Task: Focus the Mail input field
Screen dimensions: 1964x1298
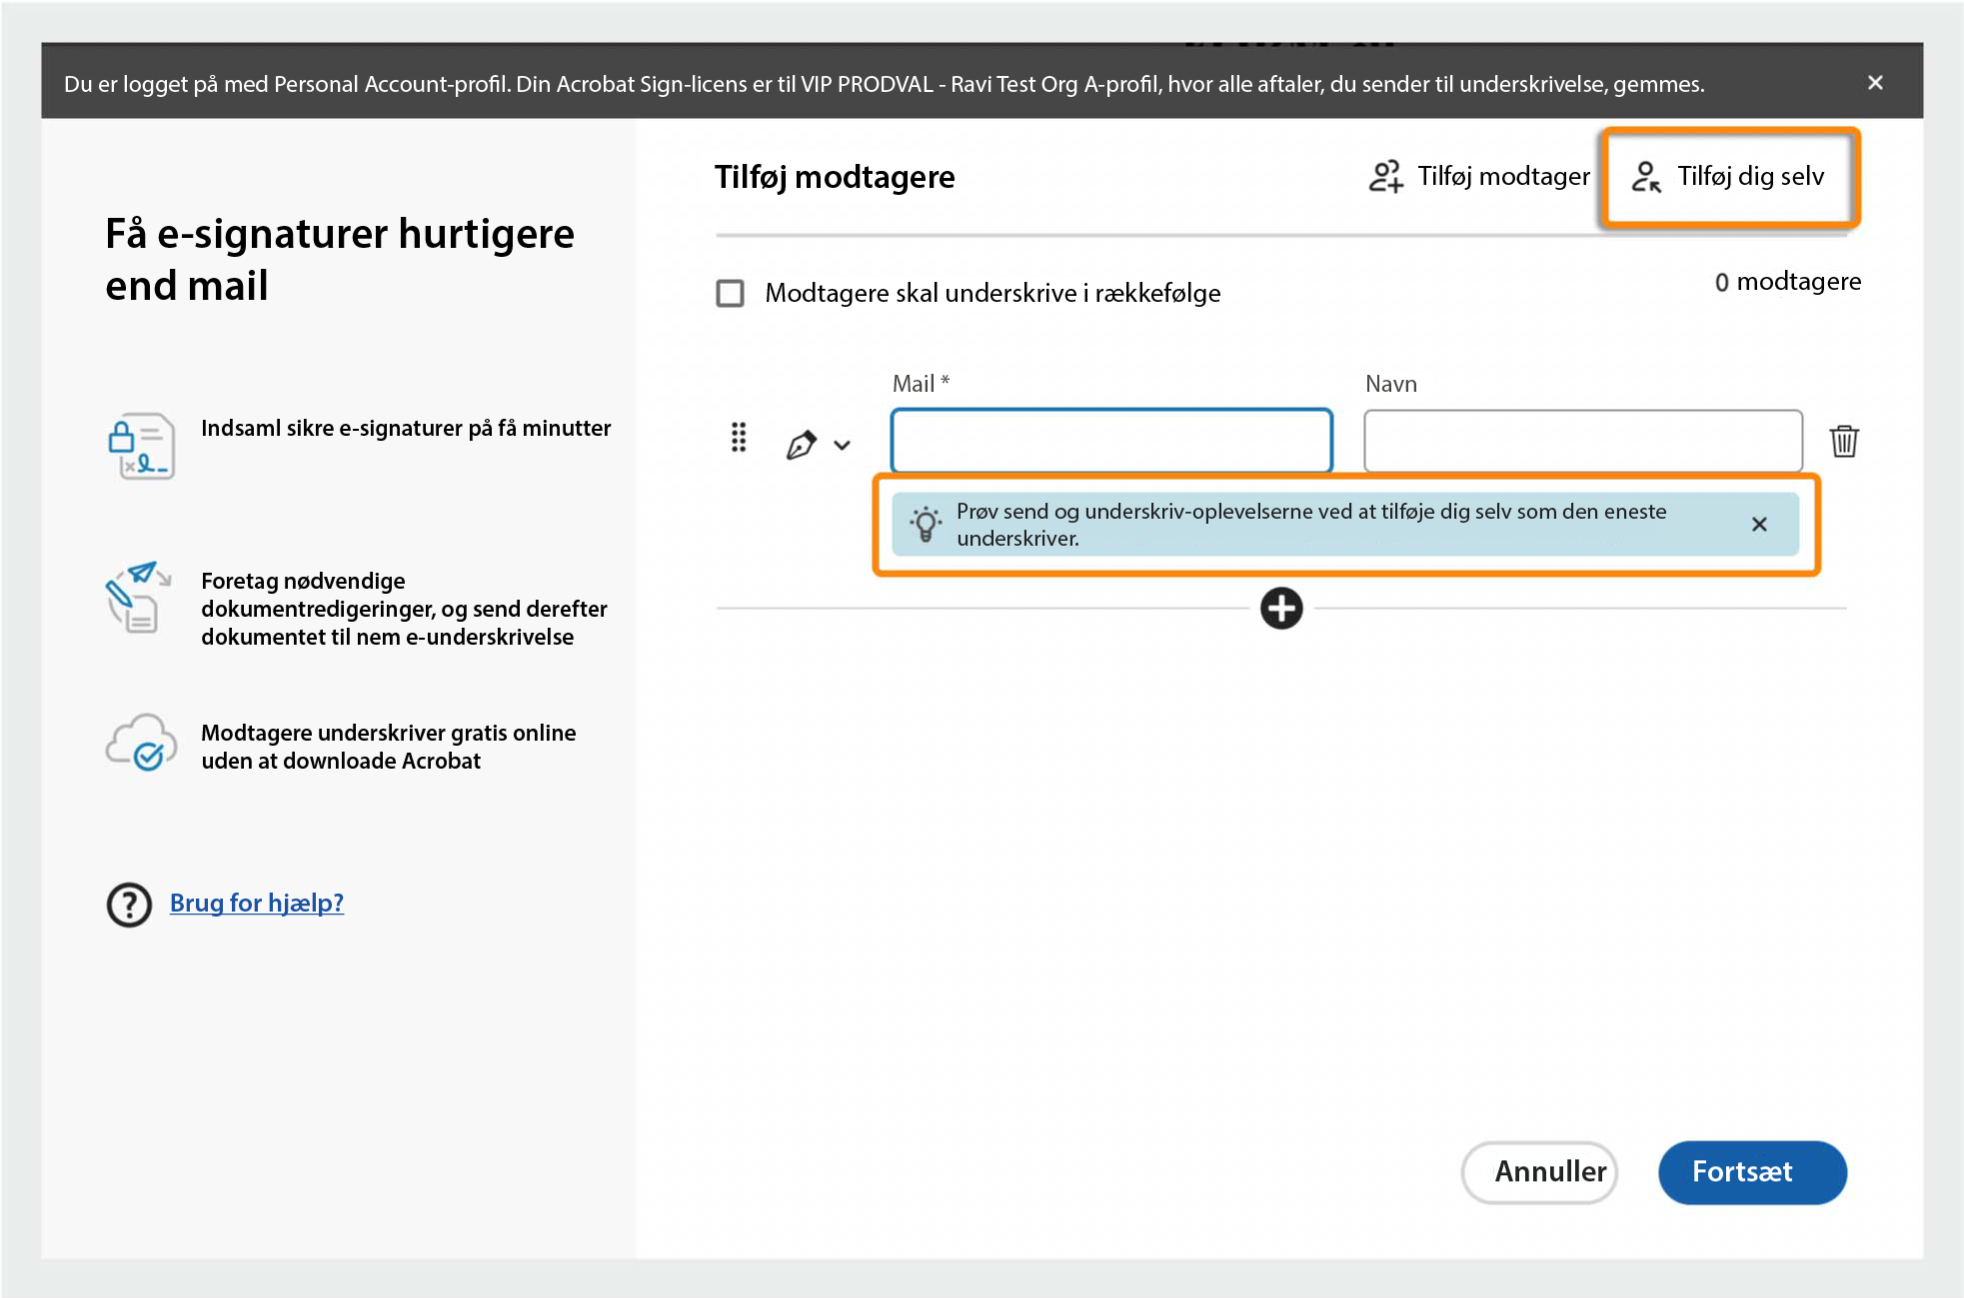Action: (1111, 440)
